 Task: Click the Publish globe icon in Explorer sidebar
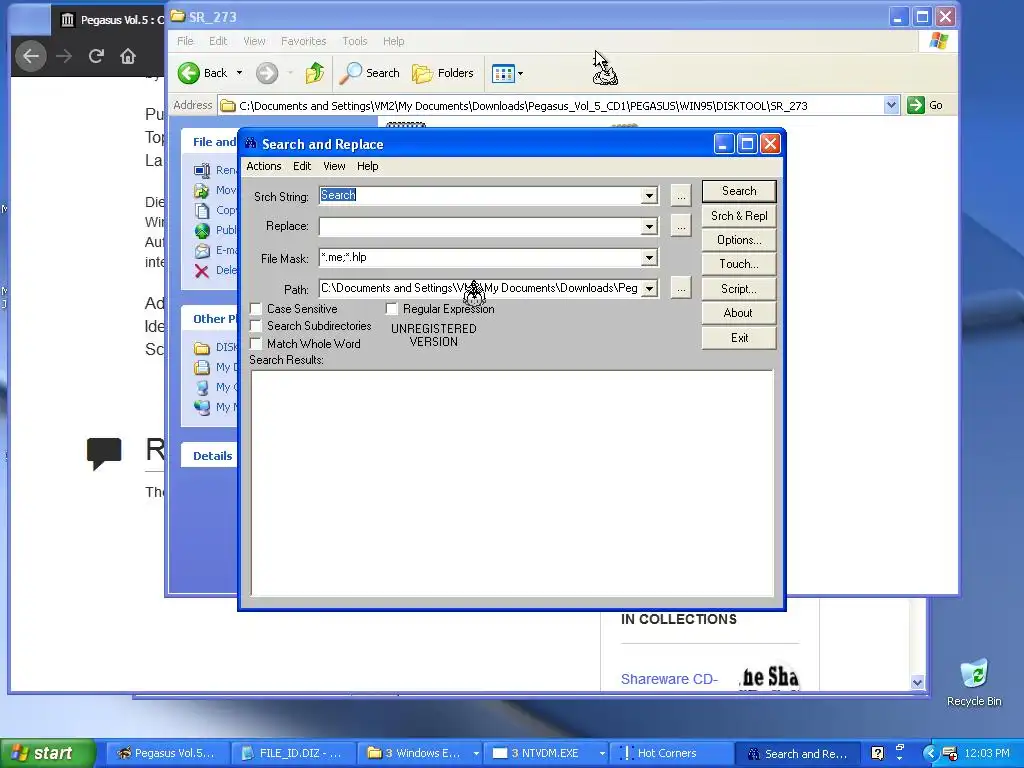pyautogui.click(x=202, y=231)
